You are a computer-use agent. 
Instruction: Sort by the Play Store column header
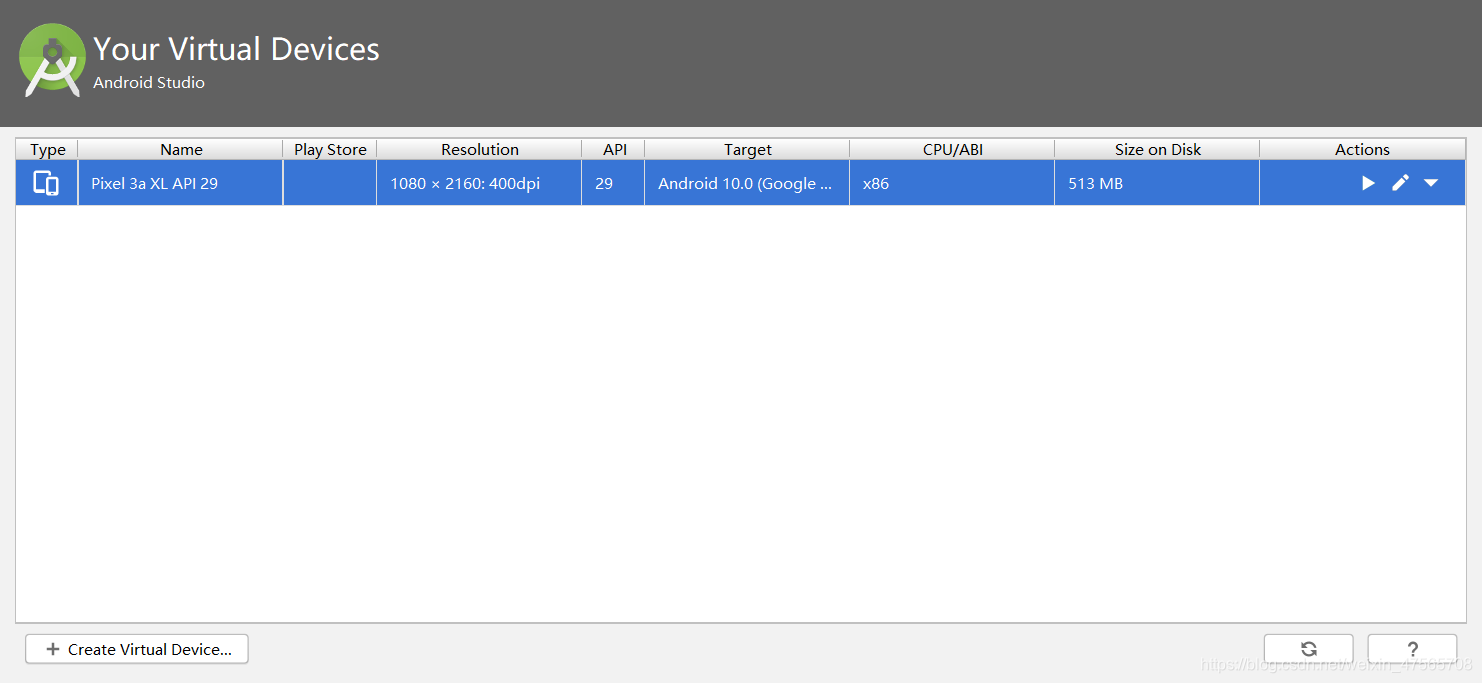(x=330, y=149)
